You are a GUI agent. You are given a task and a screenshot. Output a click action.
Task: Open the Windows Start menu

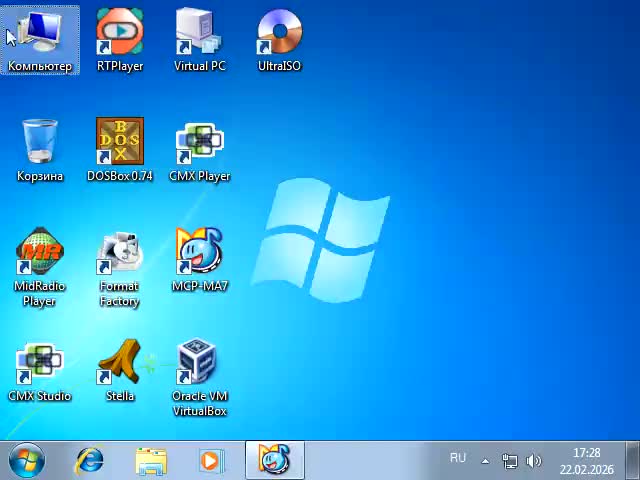coord(26,460)
